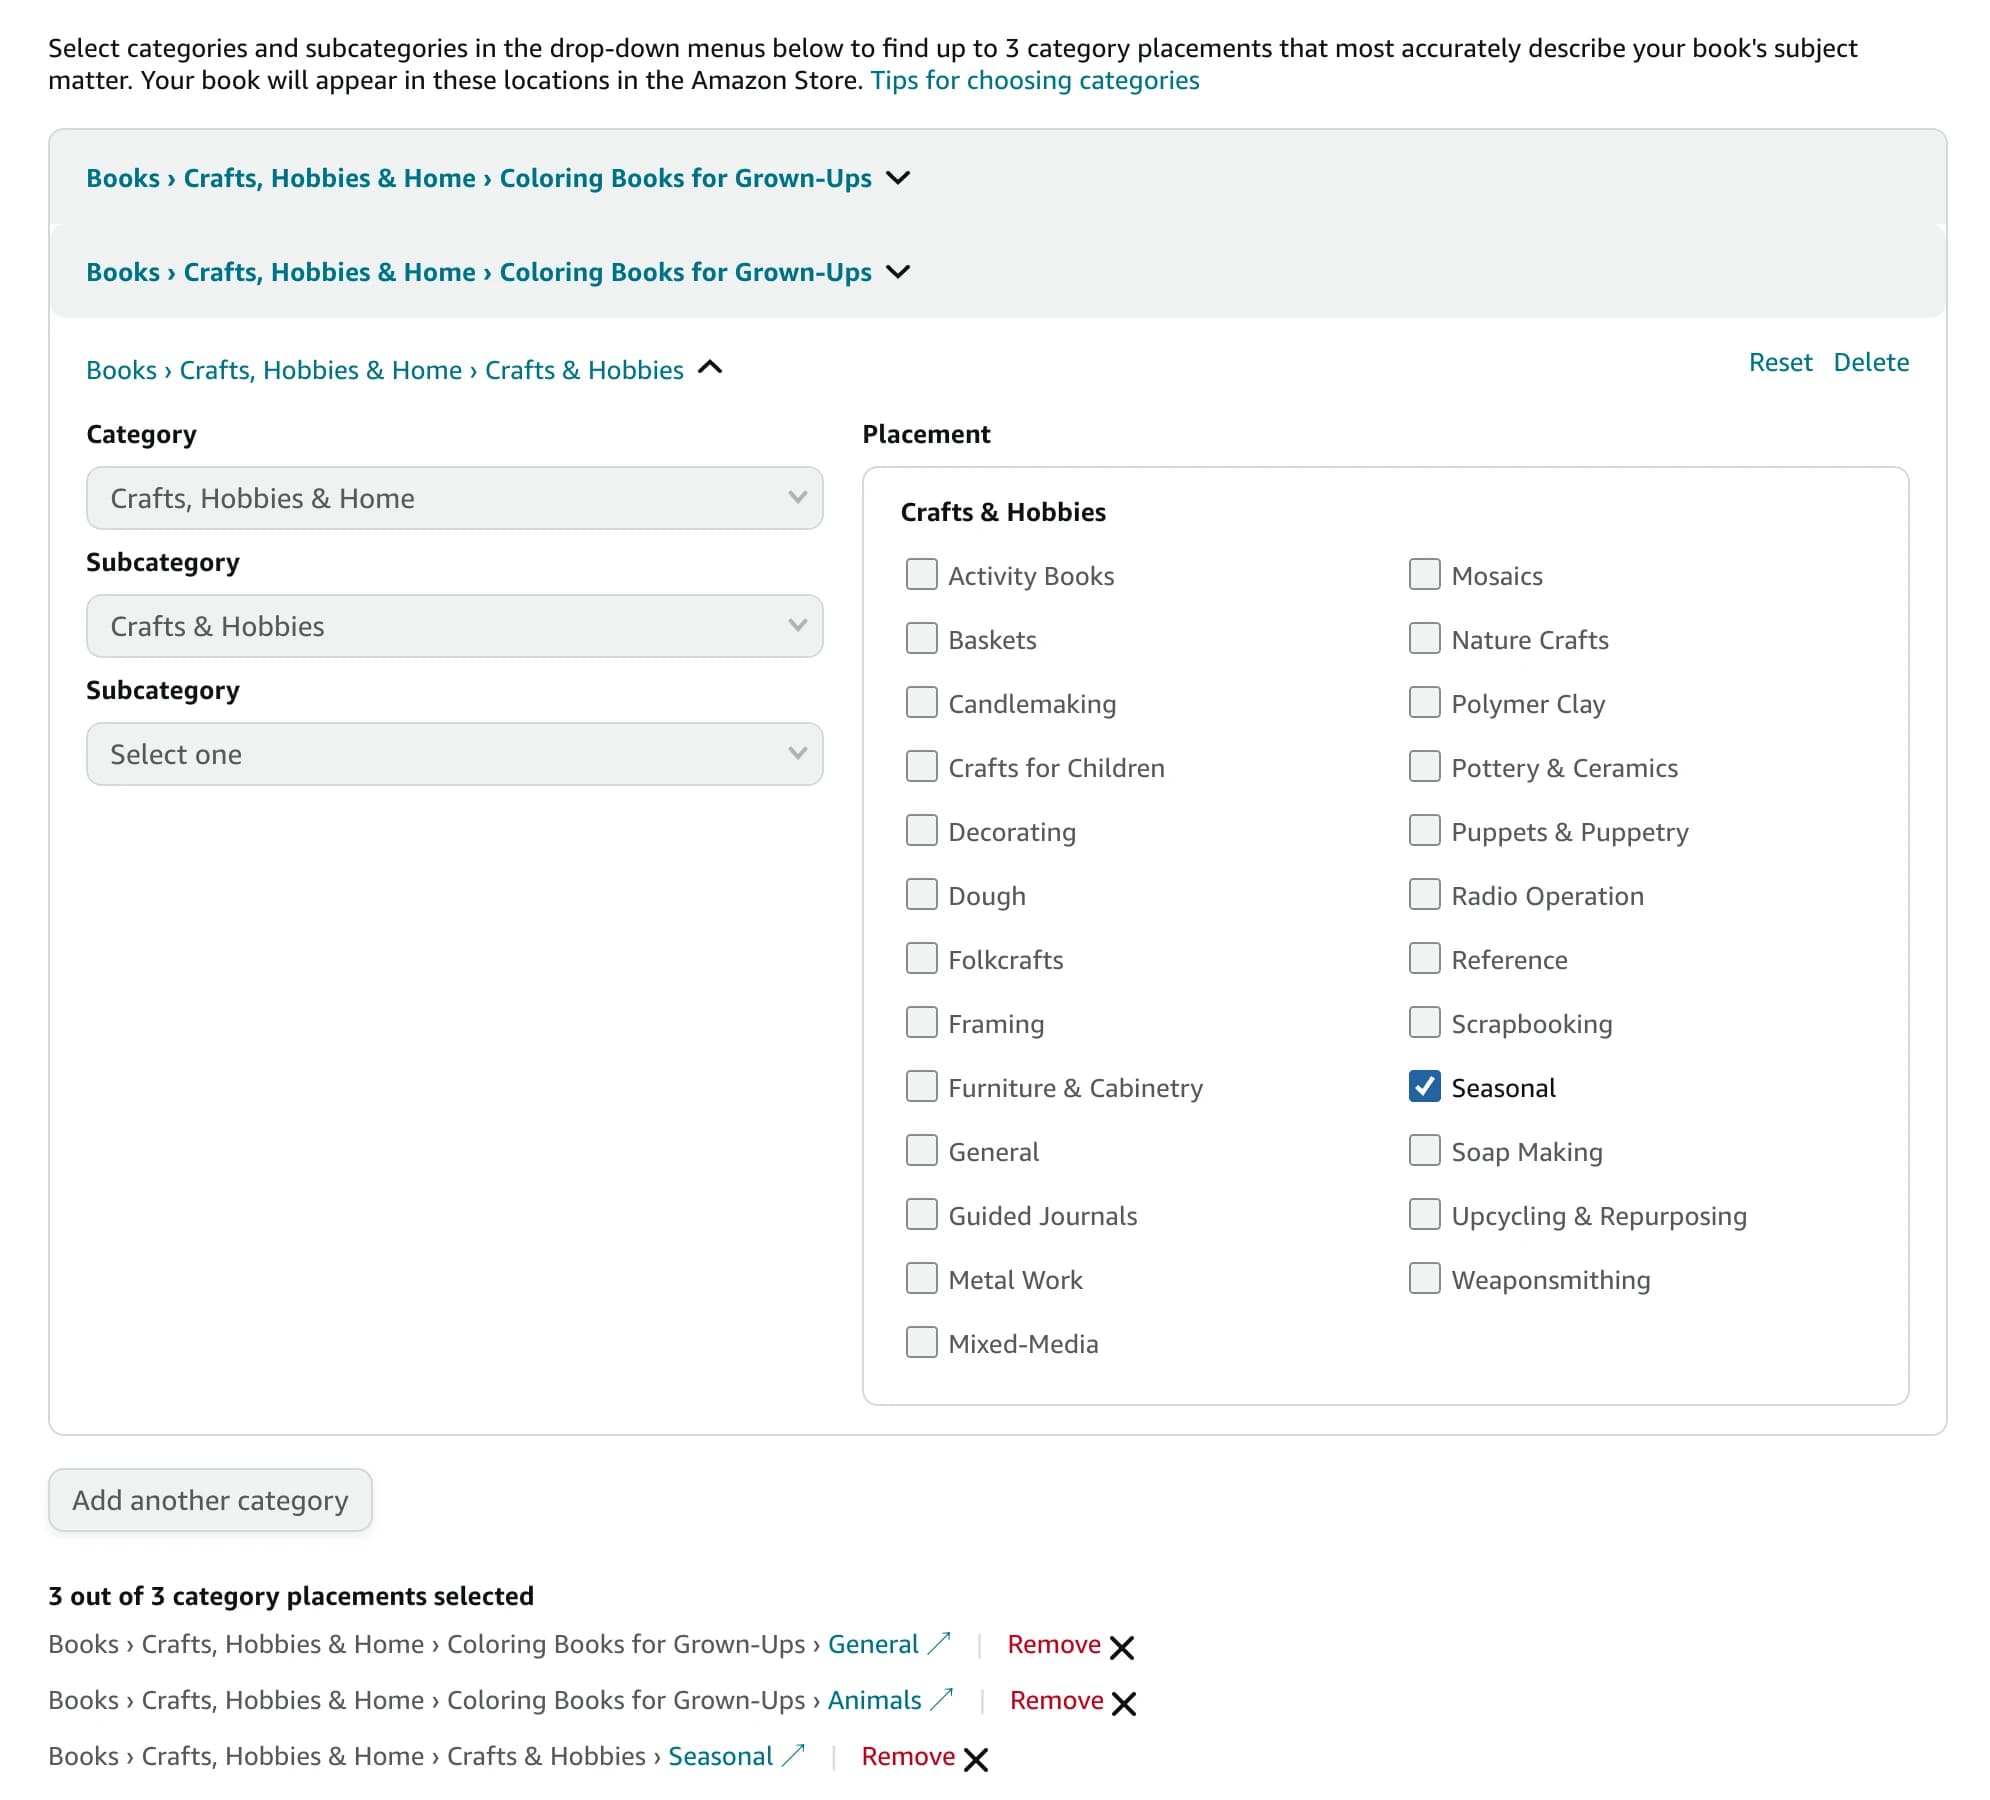Uncheck the Seasonal checkbox
This screenshot has height=1800, width=1990.
pyautogui.click(x=1424, y=1086)
